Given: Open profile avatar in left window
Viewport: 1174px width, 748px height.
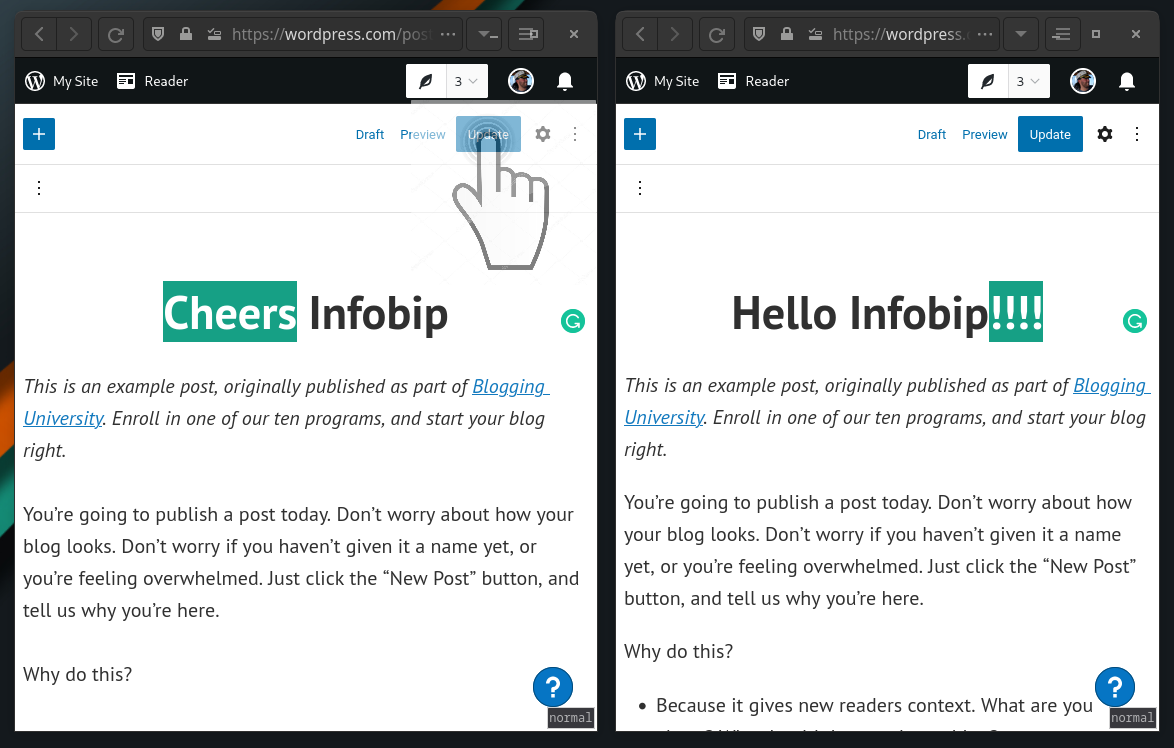Looking at the screenshot, I should (521, 81).
